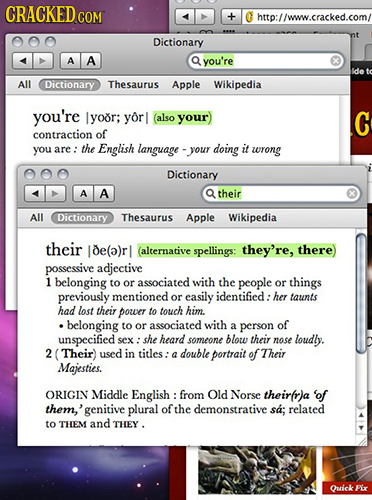Screen dimensions: 372x500
Task: Select Dictionary tab in "their" Dictionary window
Action: click(x=82, y=218)
